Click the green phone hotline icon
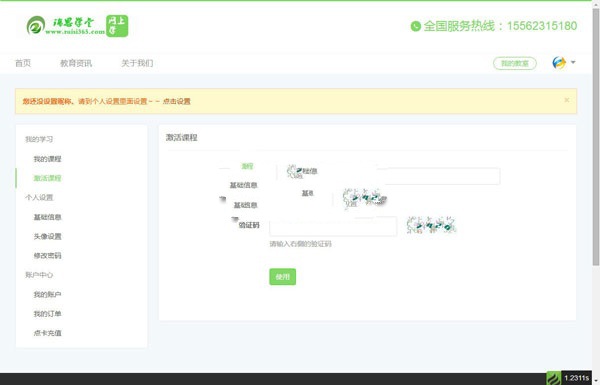Screen dimensions: 600x385 coord(416,26)
